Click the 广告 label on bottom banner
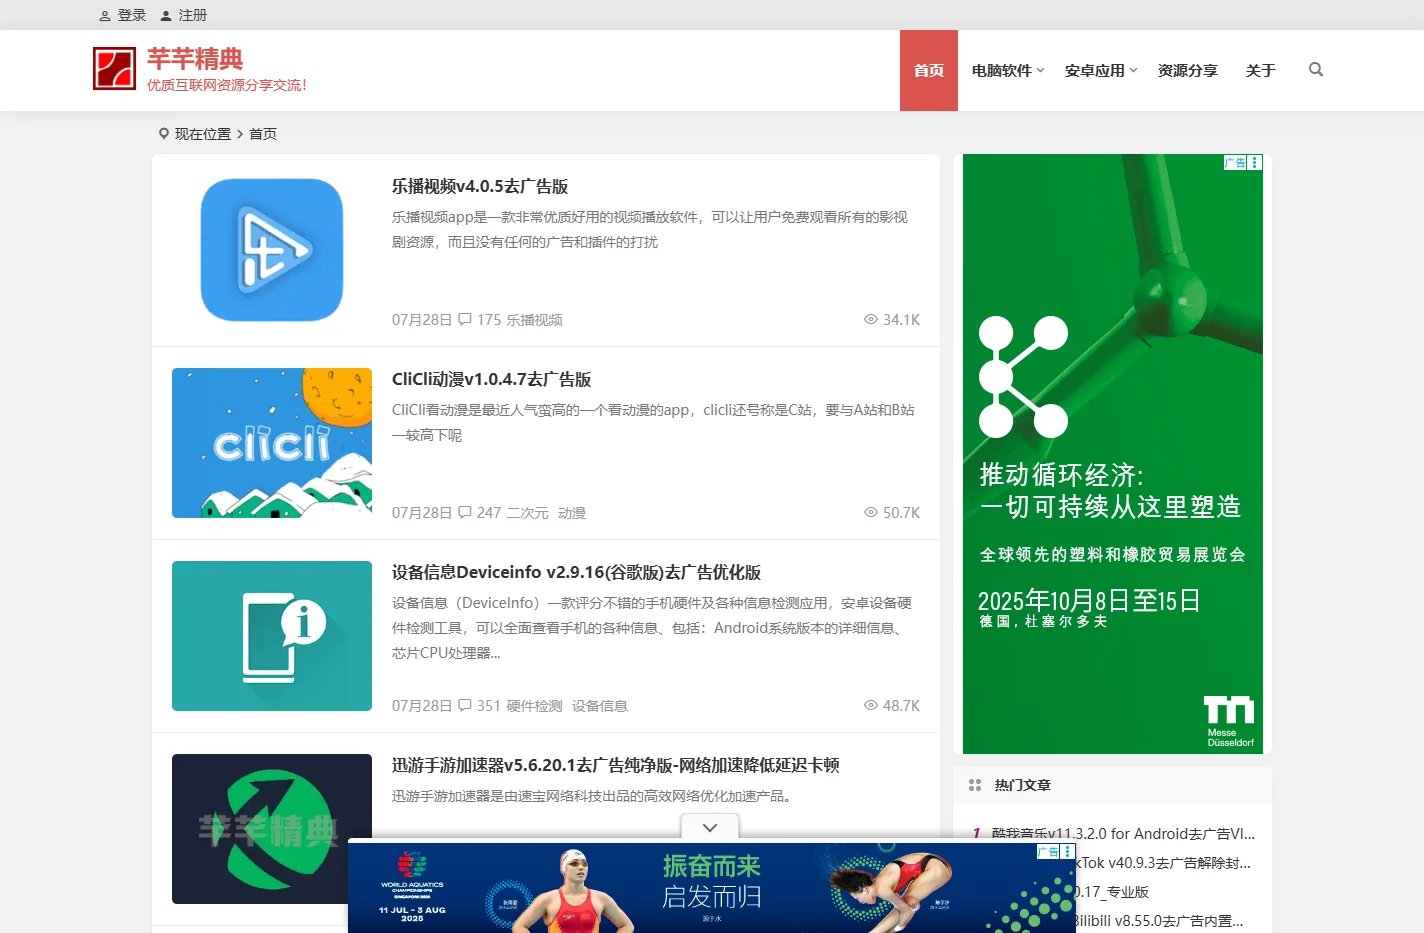The height and width of the screenshot is (933, 1424). coord(1048,852)
